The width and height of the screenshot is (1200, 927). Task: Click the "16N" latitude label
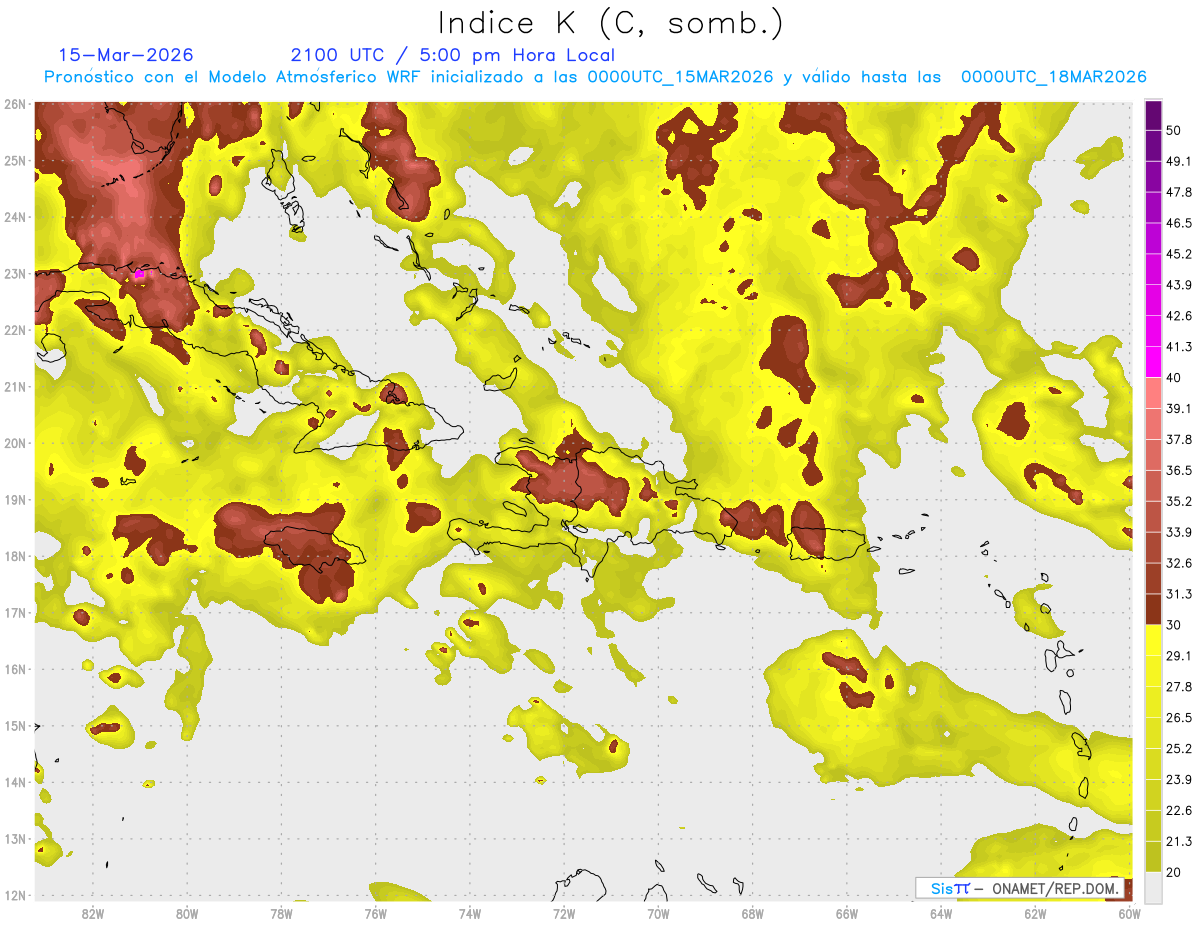(15, 669)
